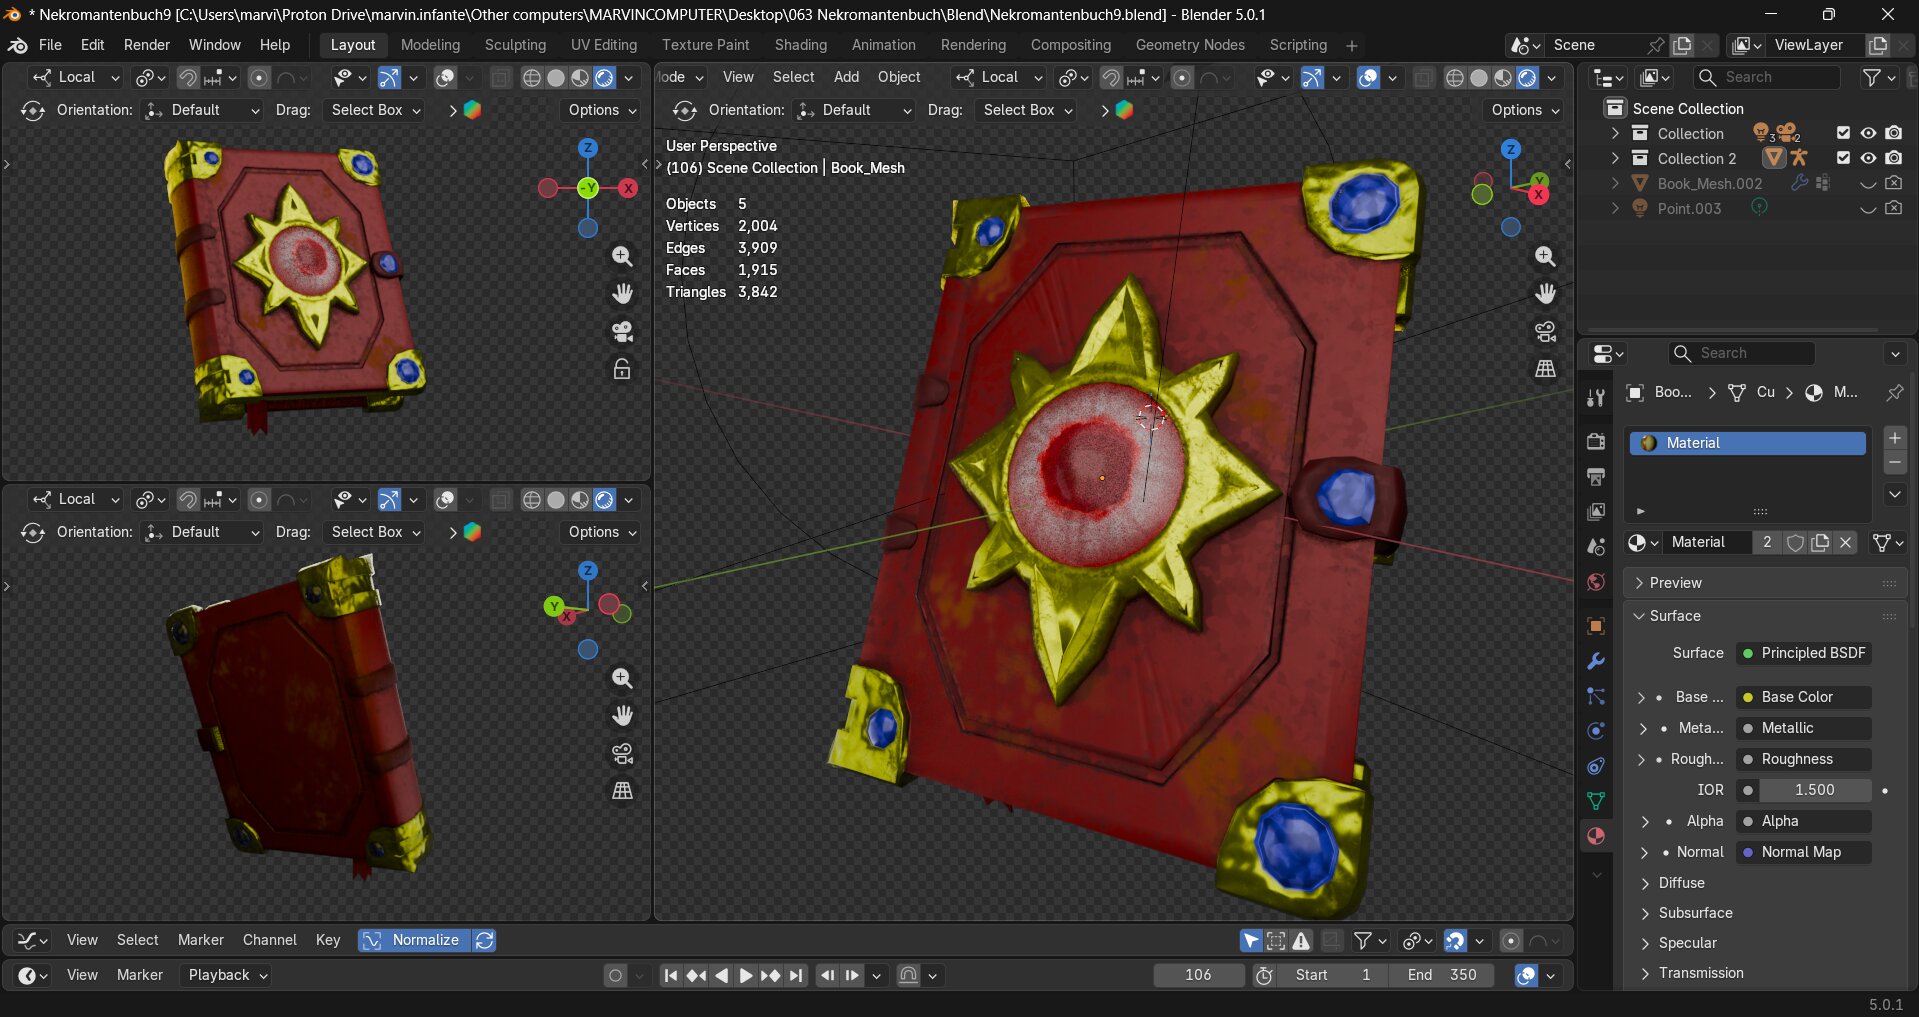
Task: Click the lock icon in top-left viewport
Action: [622, 369]
